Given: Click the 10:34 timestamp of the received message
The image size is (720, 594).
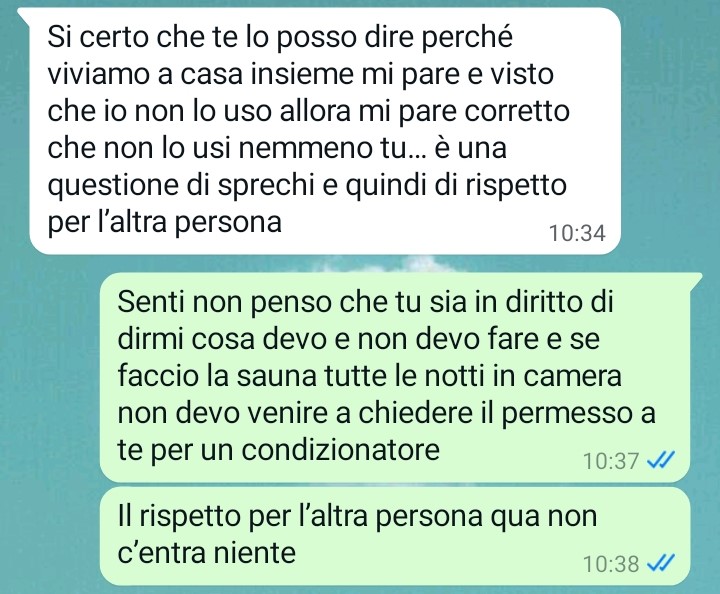Looking at the screenshot, I should (x=577, y=233).
